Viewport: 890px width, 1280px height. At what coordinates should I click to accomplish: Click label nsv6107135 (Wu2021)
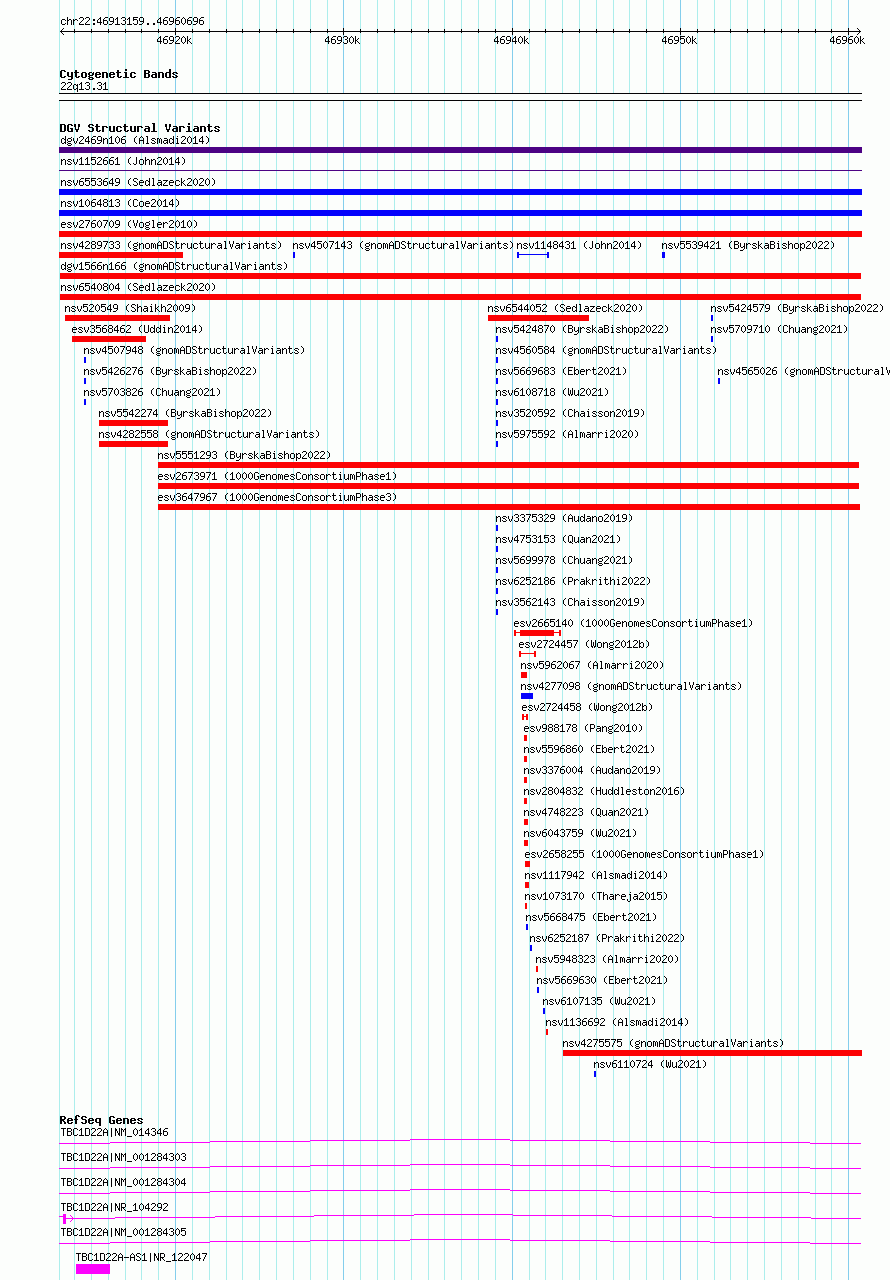coord(599,1001)
